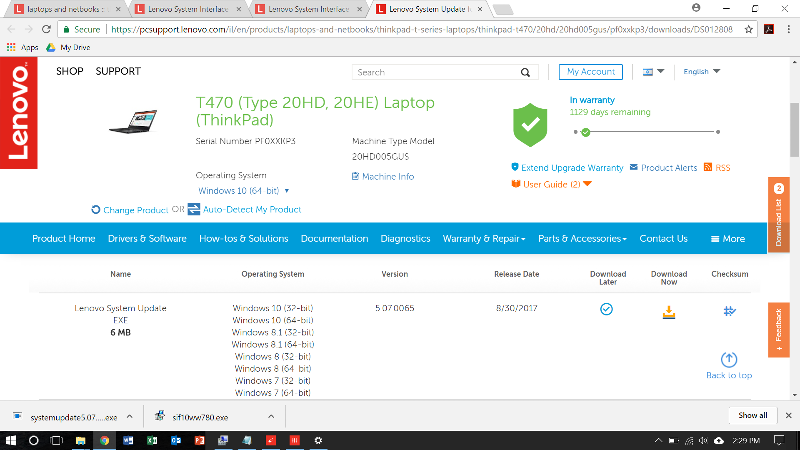Open the Windows 10 (64-bit) operating system dropdown

point(243,191)
